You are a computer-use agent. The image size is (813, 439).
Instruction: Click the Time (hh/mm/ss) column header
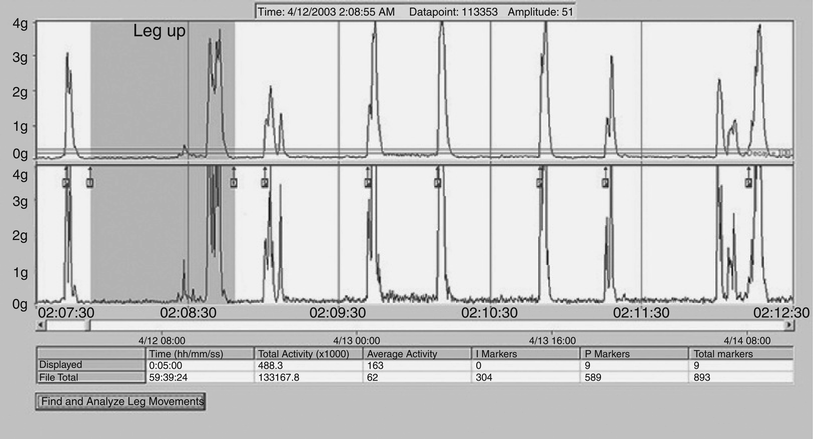coord(200,353)
